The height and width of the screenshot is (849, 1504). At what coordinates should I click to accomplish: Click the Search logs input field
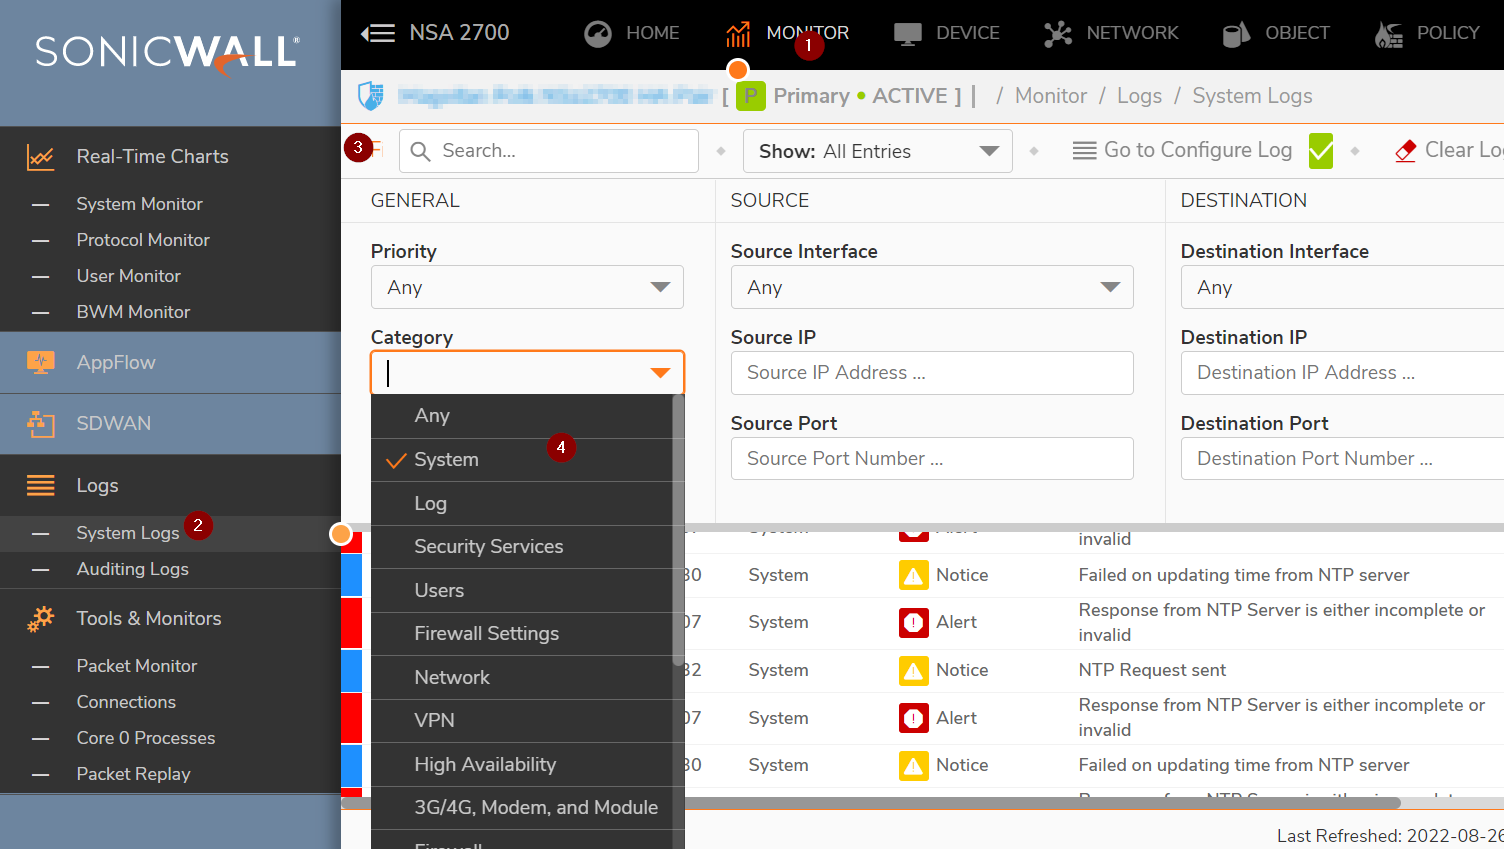point(549,151)
